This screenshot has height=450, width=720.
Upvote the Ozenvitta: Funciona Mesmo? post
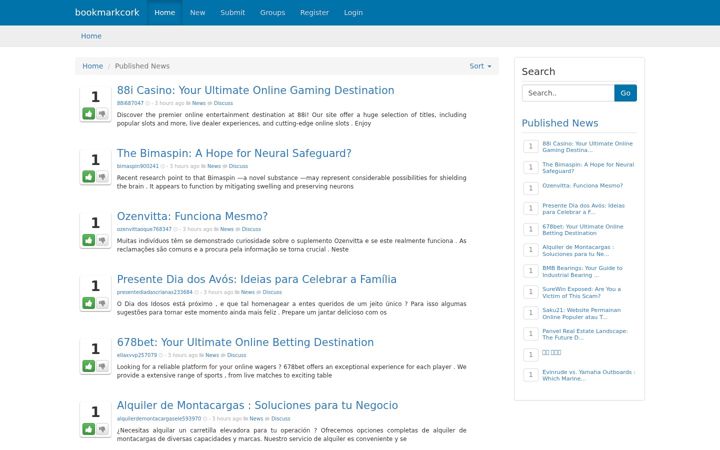(x=89, y=240)
